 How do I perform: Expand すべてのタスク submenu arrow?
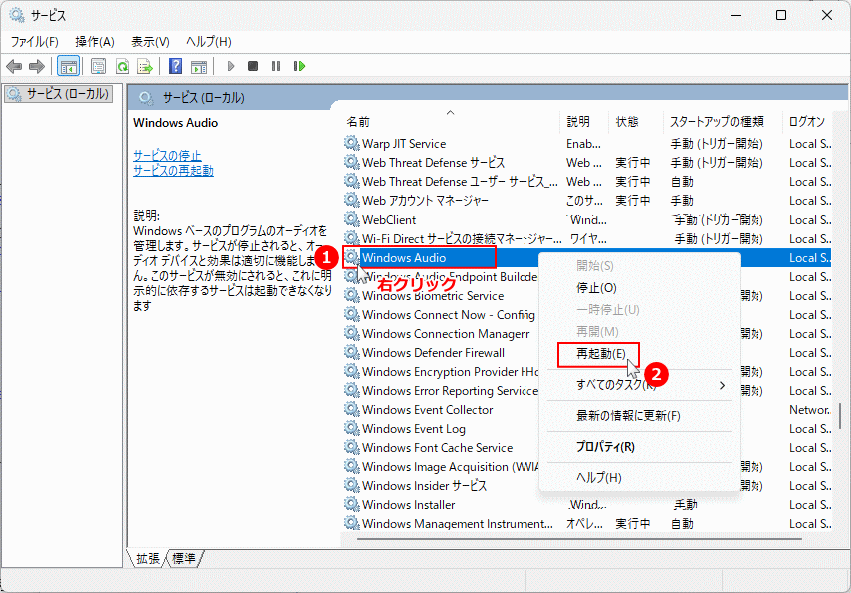click(722, 385)
